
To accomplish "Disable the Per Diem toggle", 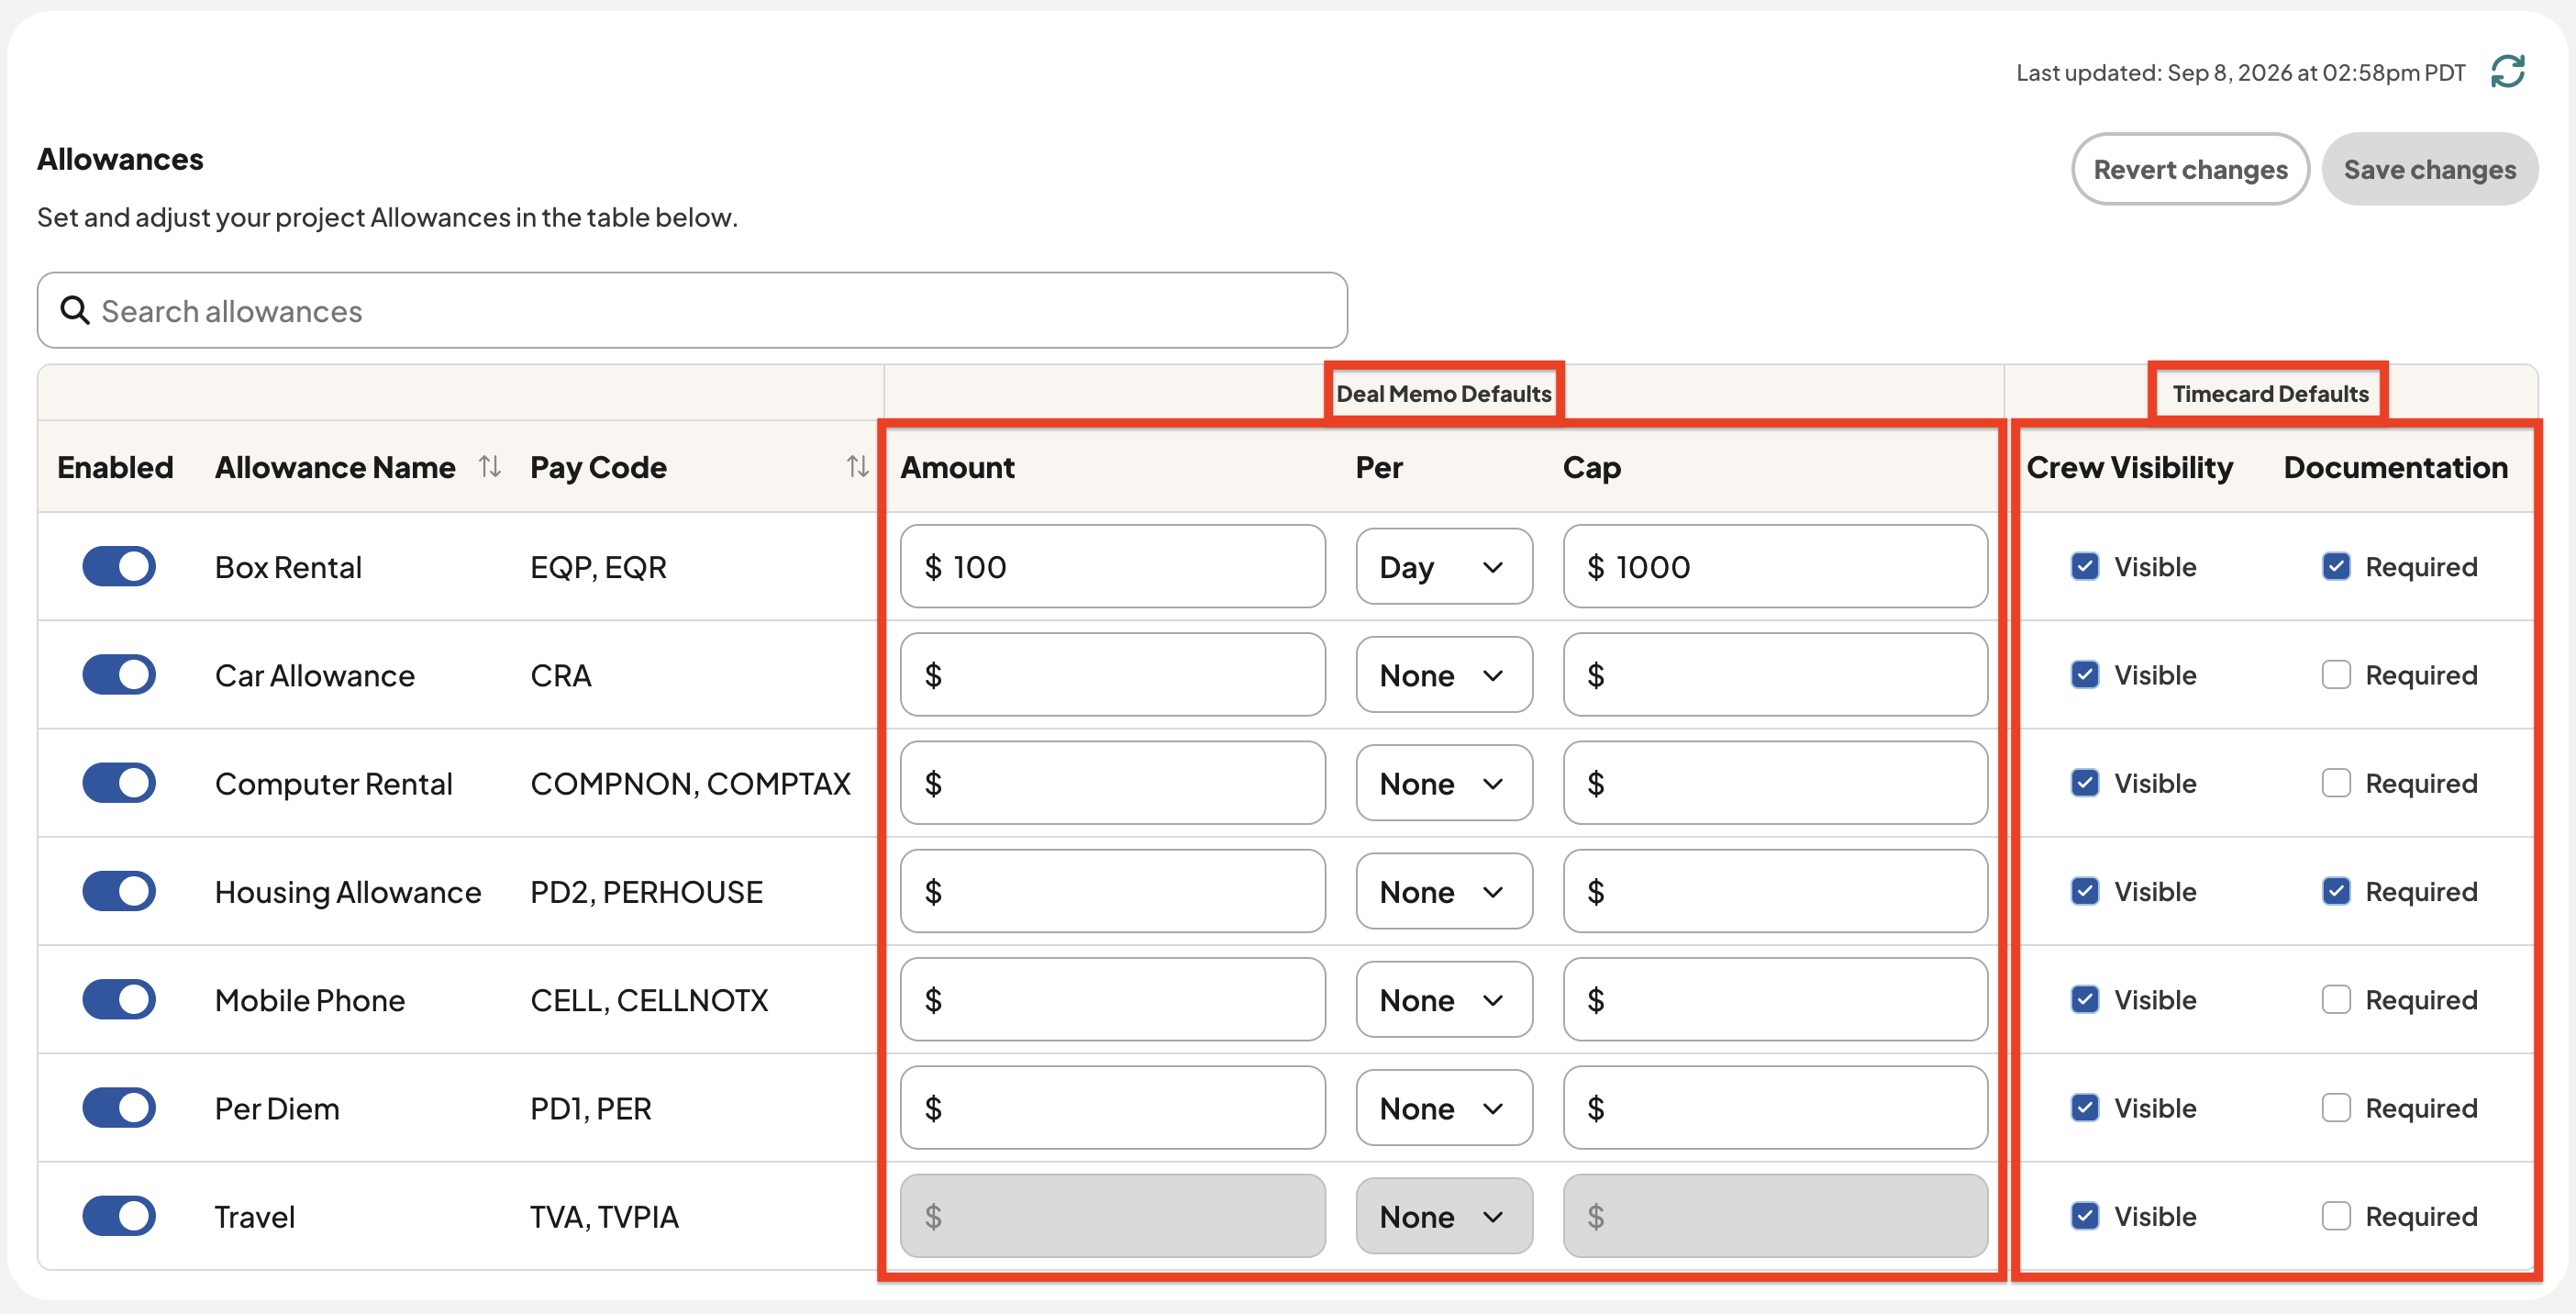I will (119, 1108).
